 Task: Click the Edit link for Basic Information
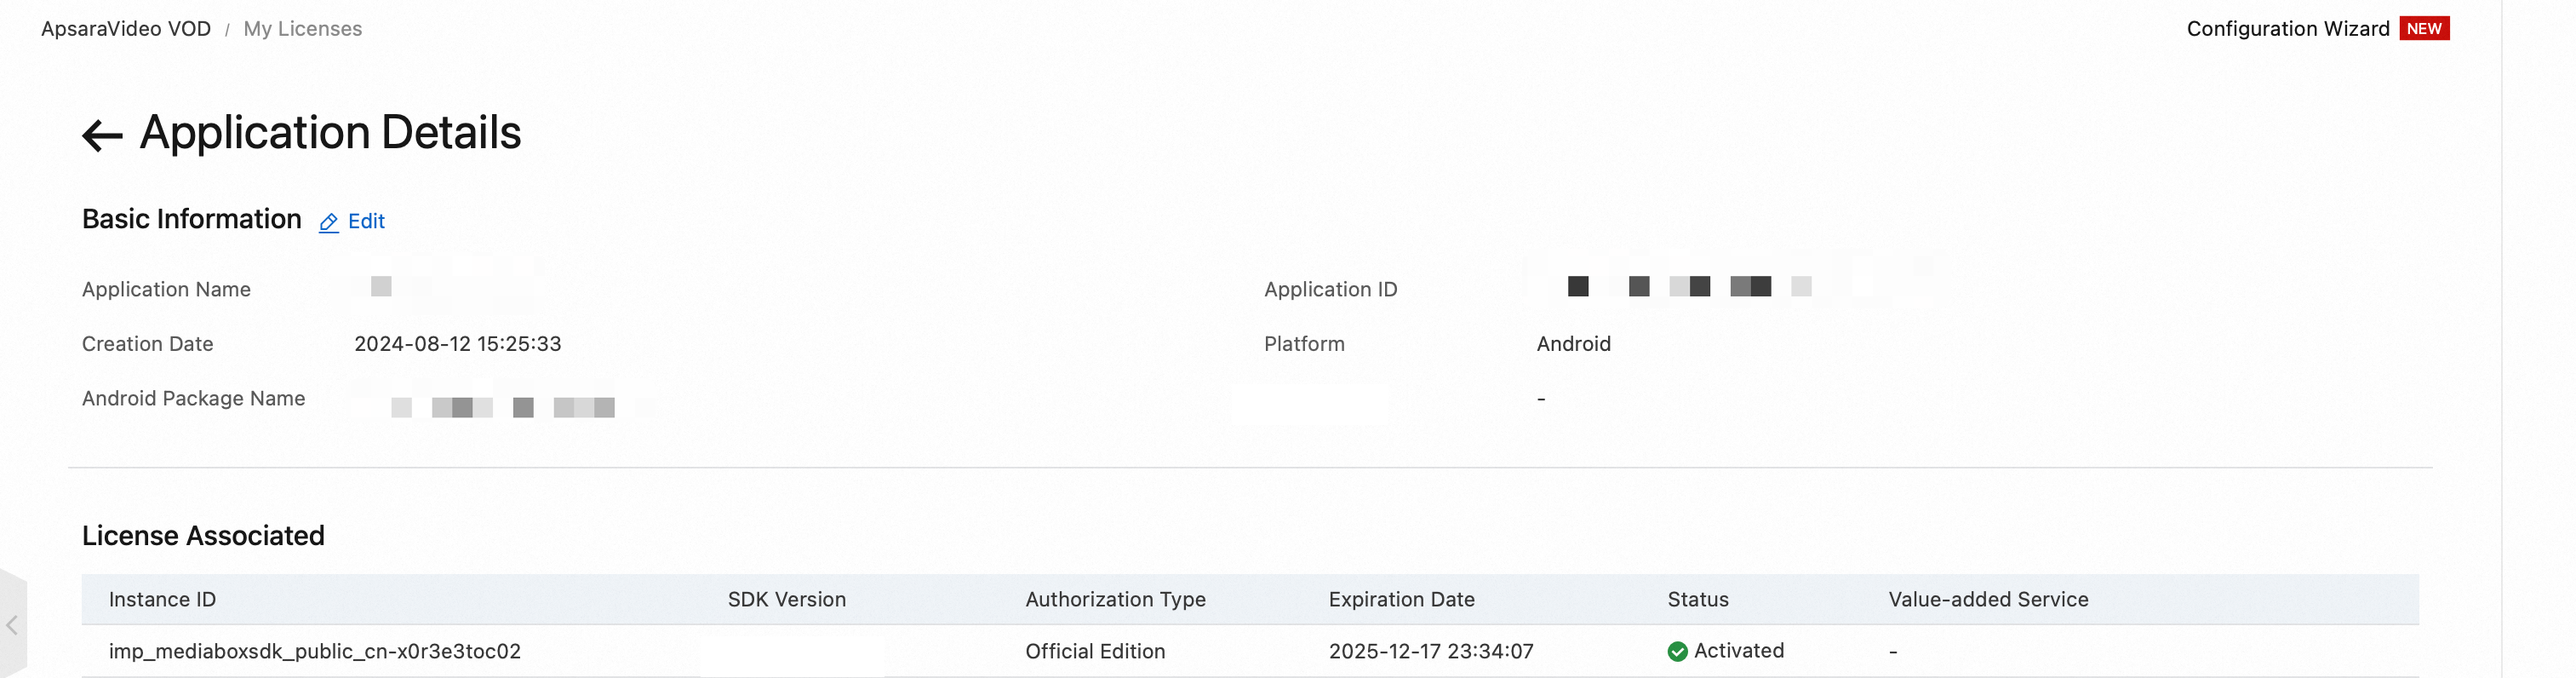point(366,222)
